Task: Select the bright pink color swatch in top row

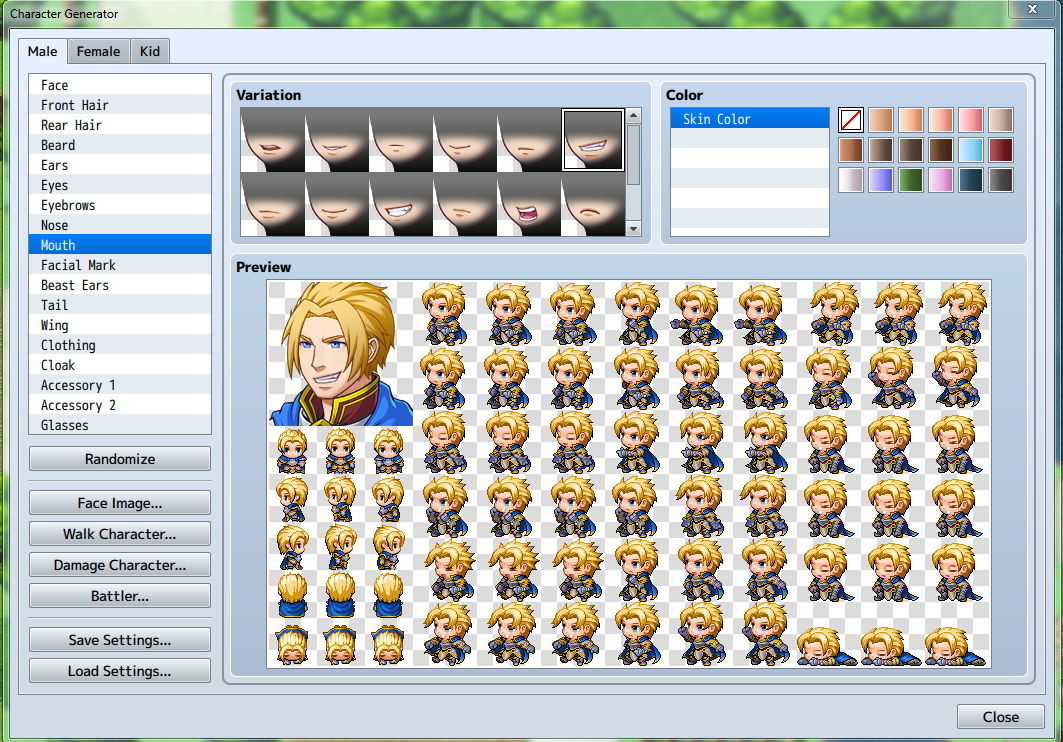Action: click(x=971, y=120)
